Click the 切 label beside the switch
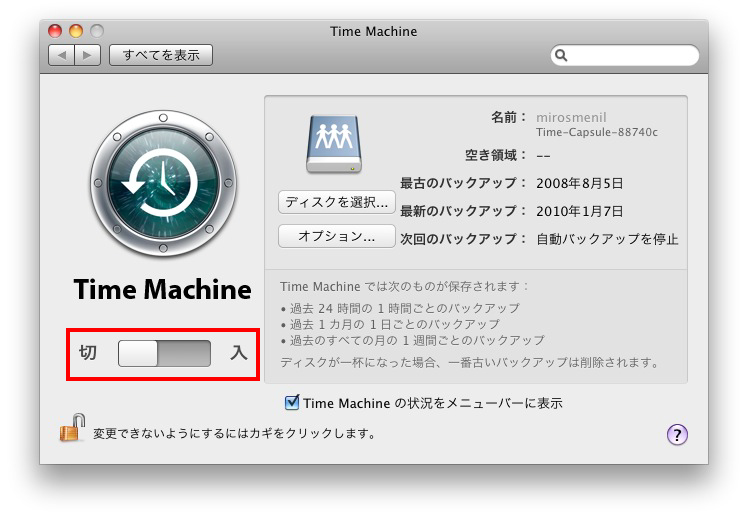Viewport: 748px width, 524px height. [x=88, y=353]
